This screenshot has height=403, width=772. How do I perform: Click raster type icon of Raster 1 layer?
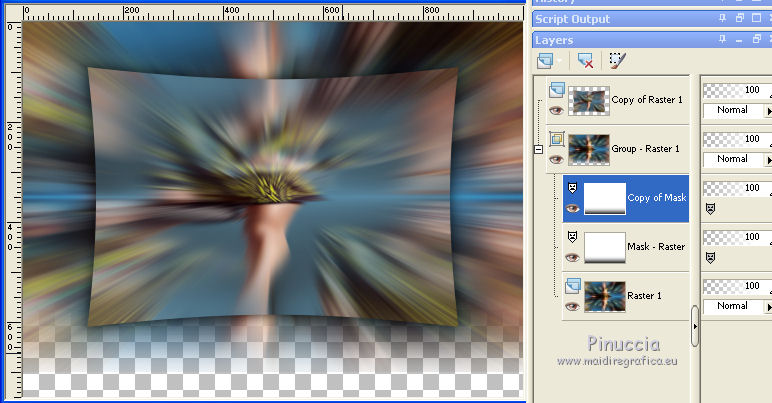pos(573,286)
